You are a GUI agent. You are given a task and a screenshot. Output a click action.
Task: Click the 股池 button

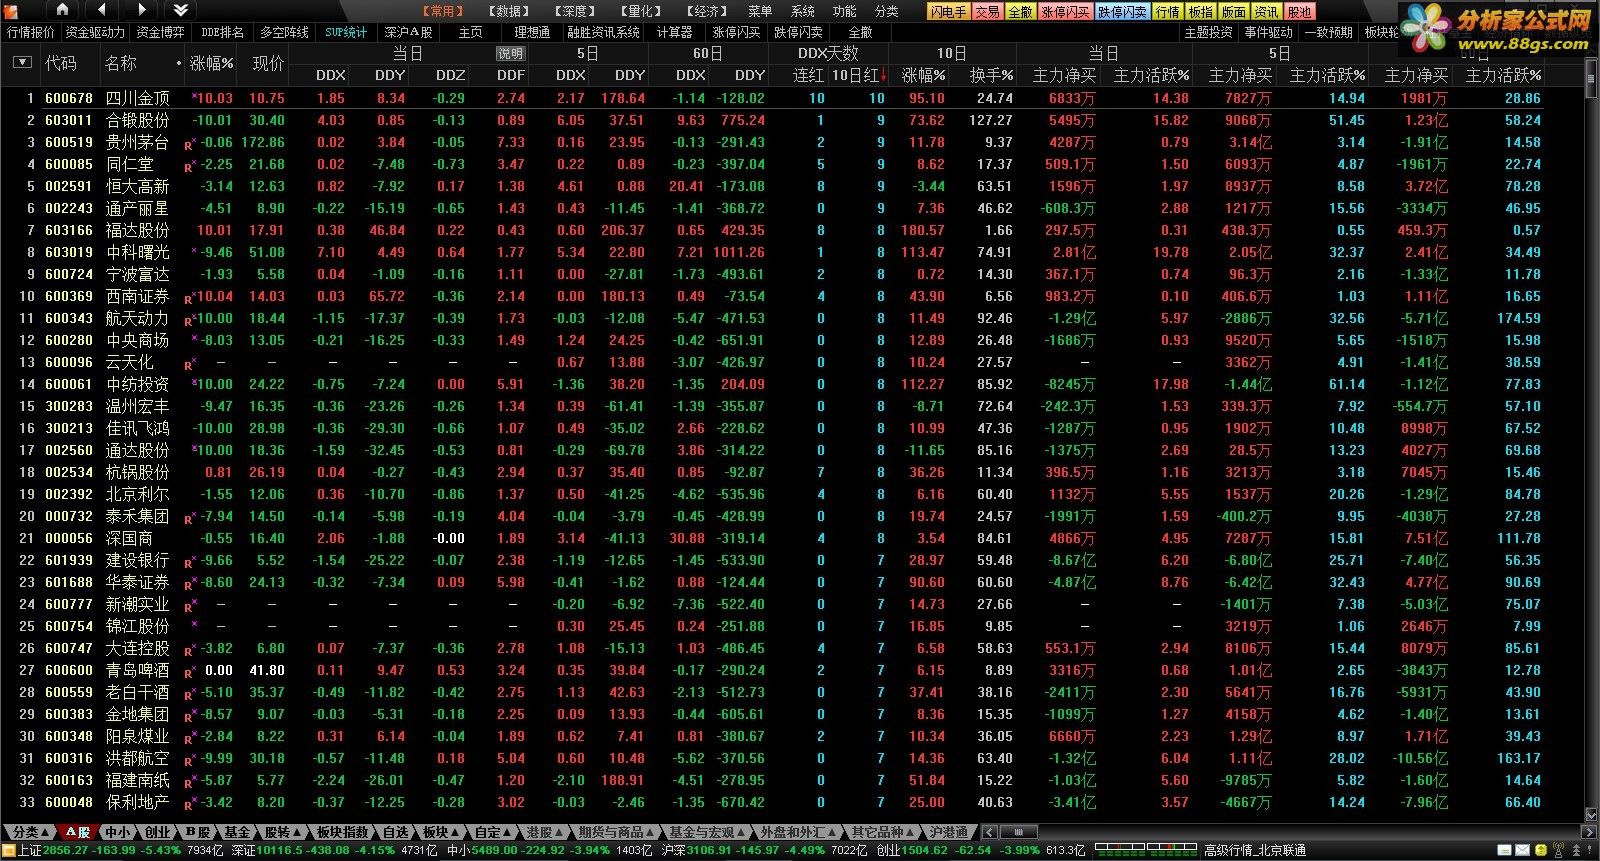pos(1299,12)
